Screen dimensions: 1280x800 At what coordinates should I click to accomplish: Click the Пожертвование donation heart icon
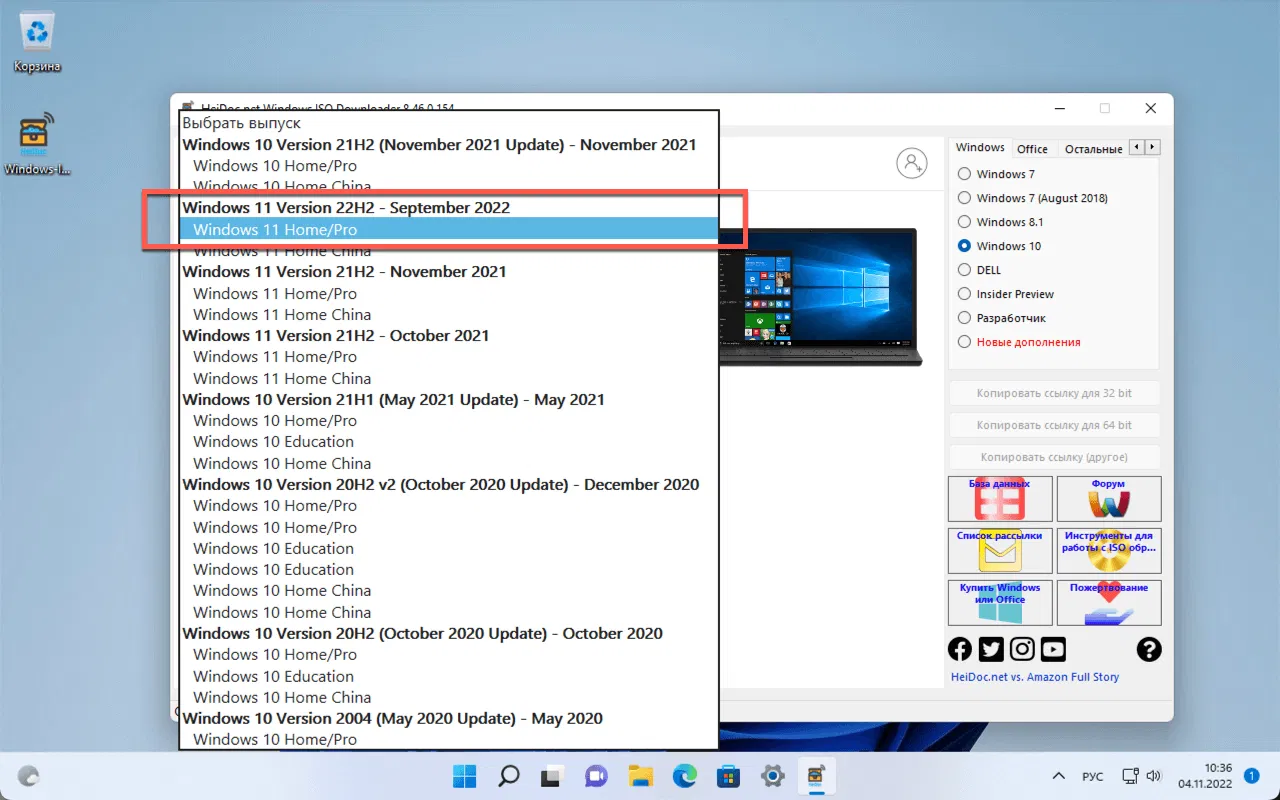pos(1109,602)
